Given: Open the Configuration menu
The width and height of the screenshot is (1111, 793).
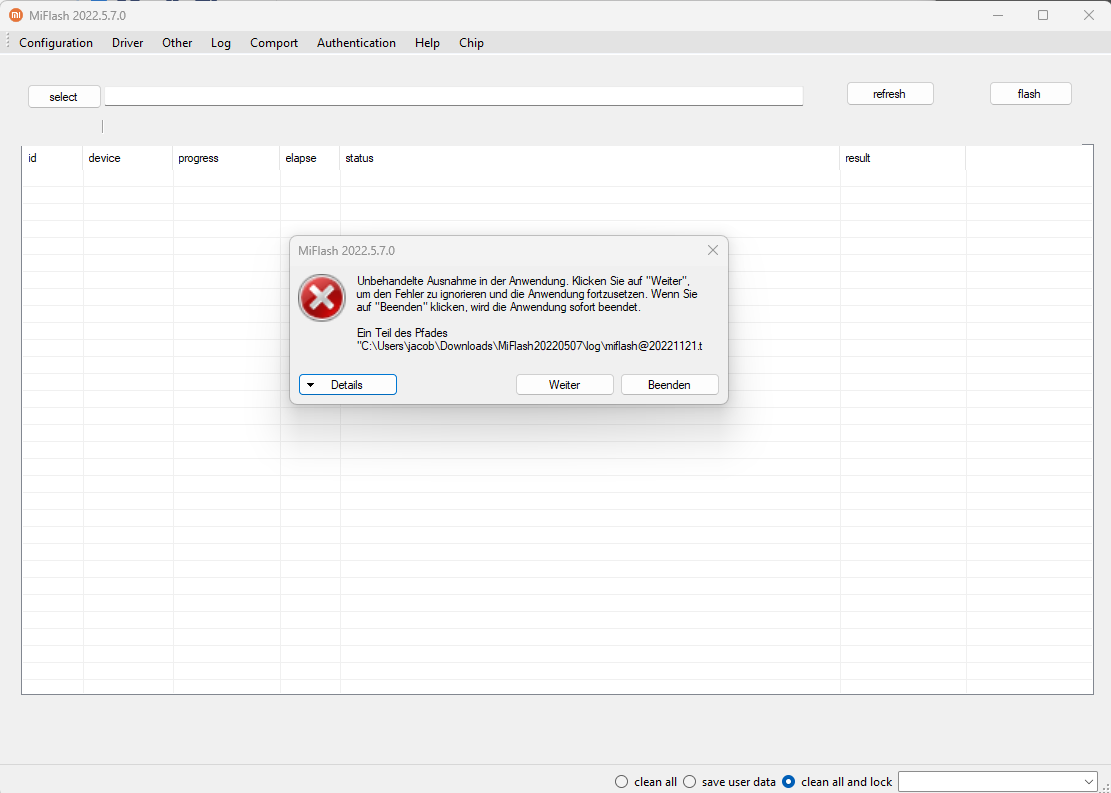Looking at the screenshot, I should point(56,43).
